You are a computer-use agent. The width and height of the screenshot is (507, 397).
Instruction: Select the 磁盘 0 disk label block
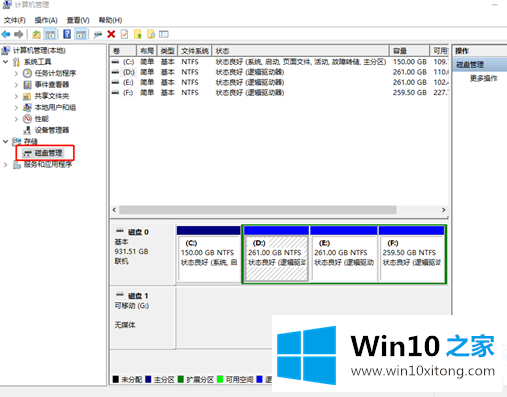click(143, 254)
